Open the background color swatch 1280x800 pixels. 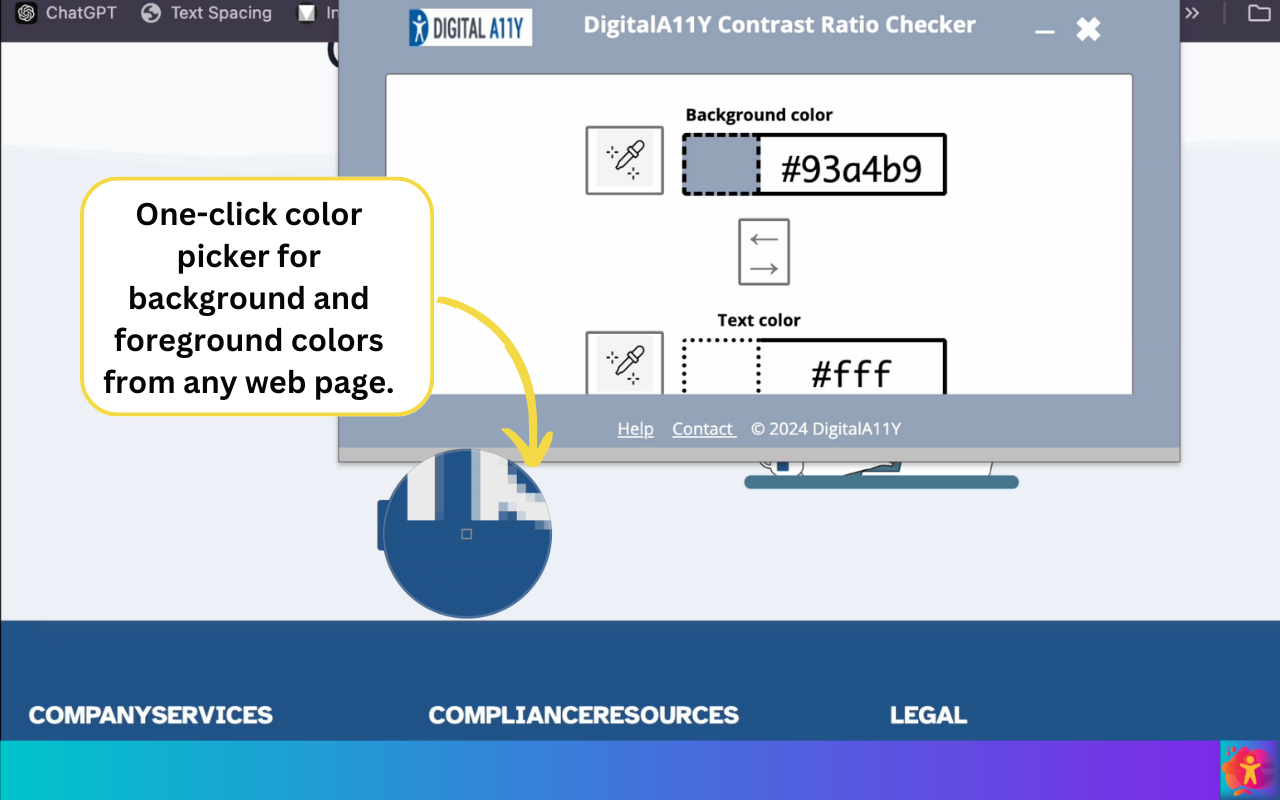click(x=721, y=164)
